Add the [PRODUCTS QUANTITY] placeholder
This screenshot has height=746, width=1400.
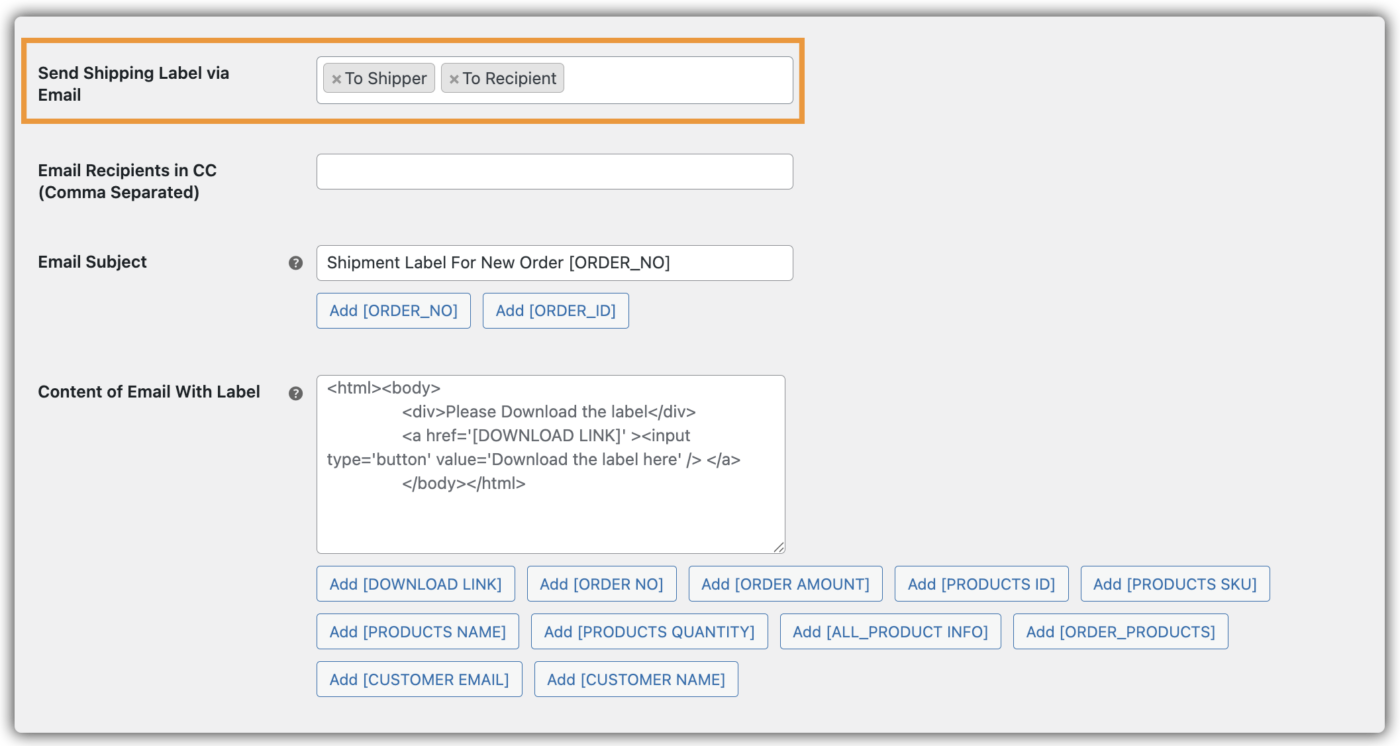coord(650,632)
